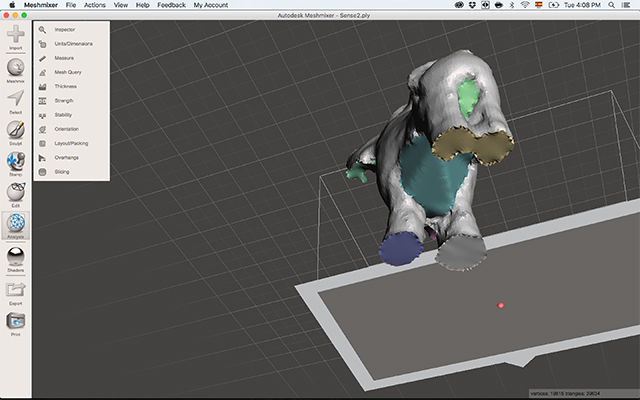Open the Meshmixer application menu
Viewport: 640px width, 400px height.
click(x=41, y=5)
